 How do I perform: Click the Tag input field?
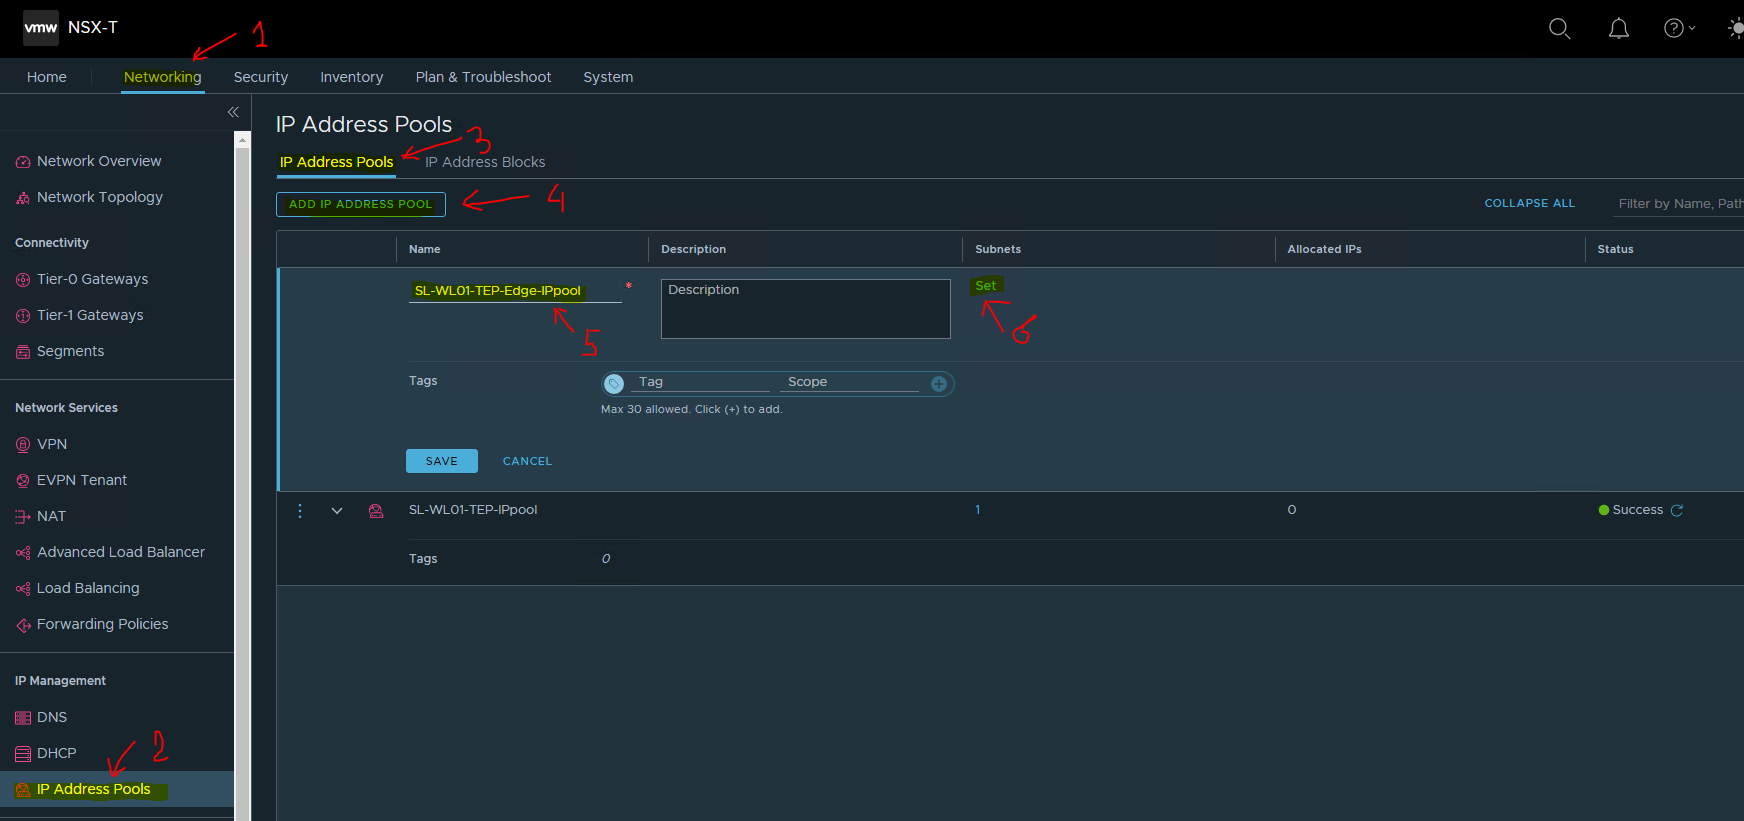click(x=702, y=382)
